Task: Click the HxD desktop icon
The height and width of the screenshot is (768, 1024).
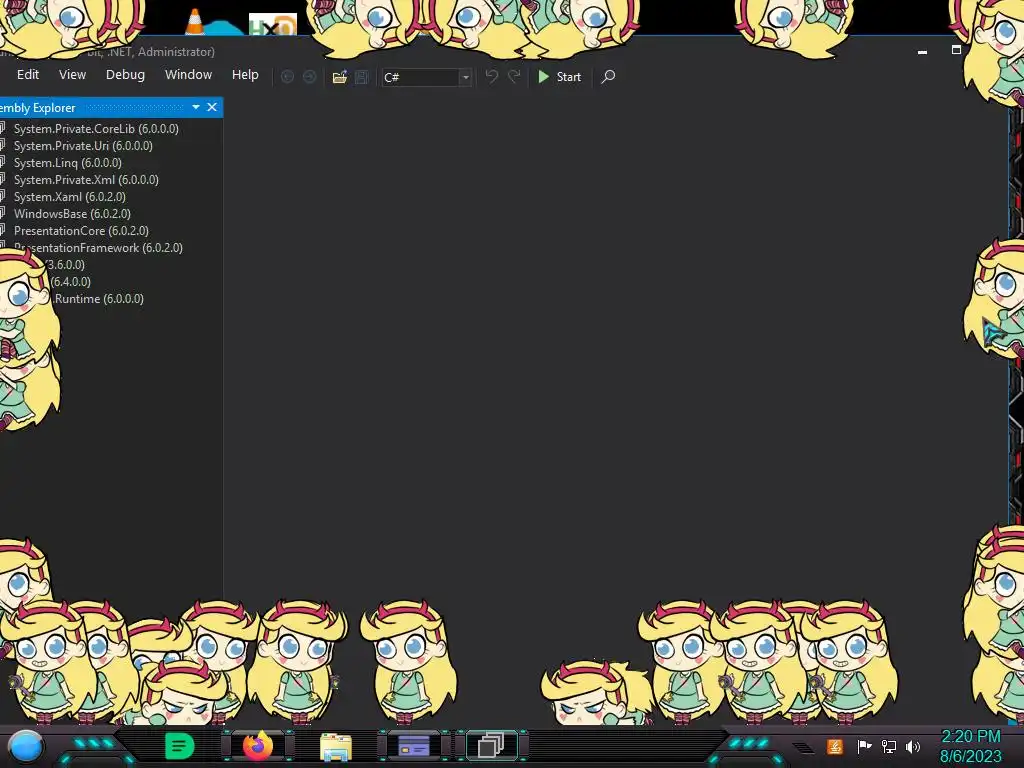Action: pos(273,25)
